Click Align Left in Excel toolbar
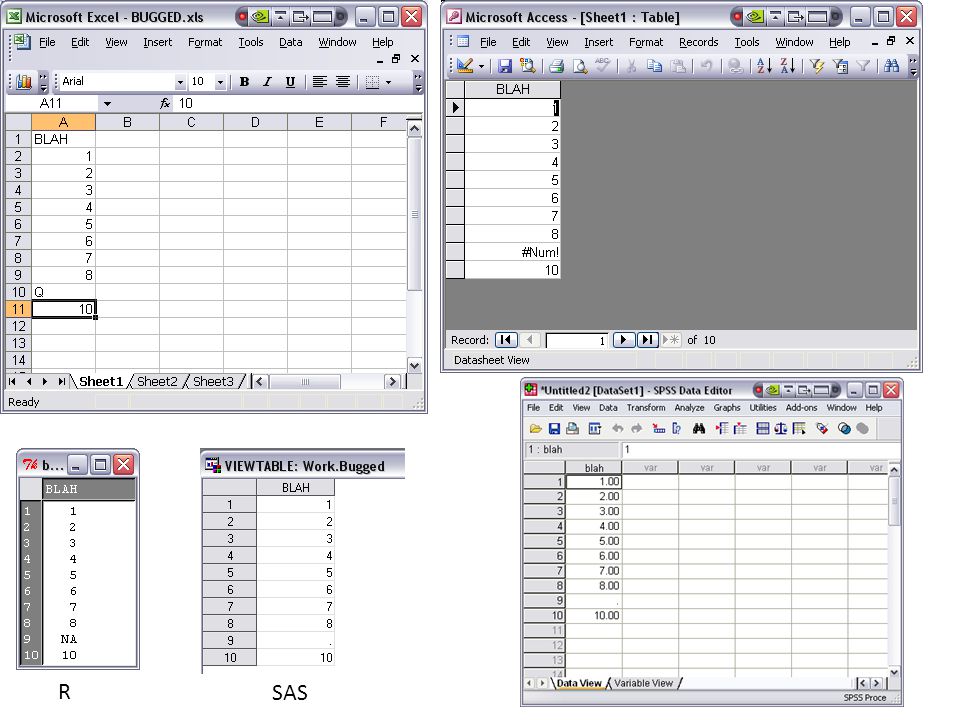 (x=320, y=81)
